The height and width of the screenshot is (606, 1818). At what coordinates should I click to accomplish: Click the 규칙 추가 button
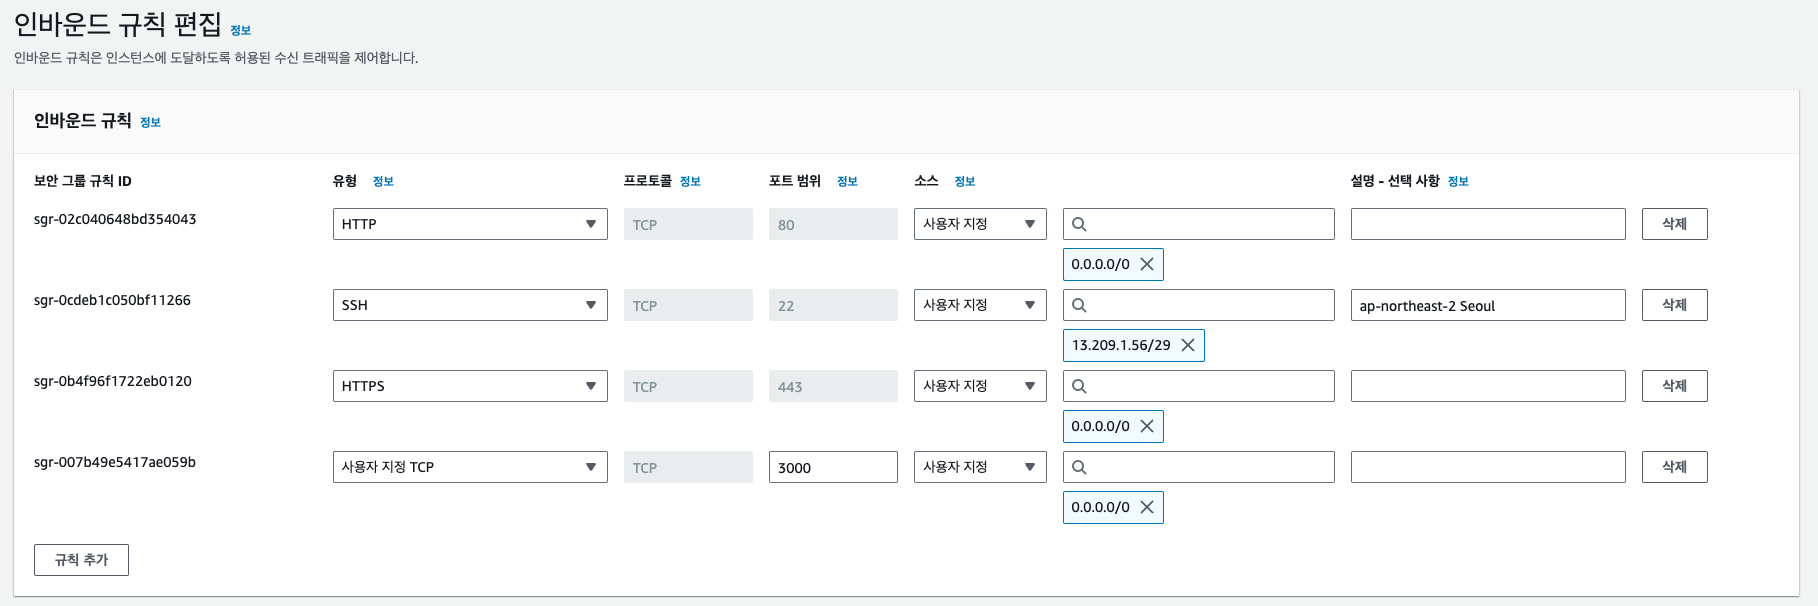(x=81, y=560)
